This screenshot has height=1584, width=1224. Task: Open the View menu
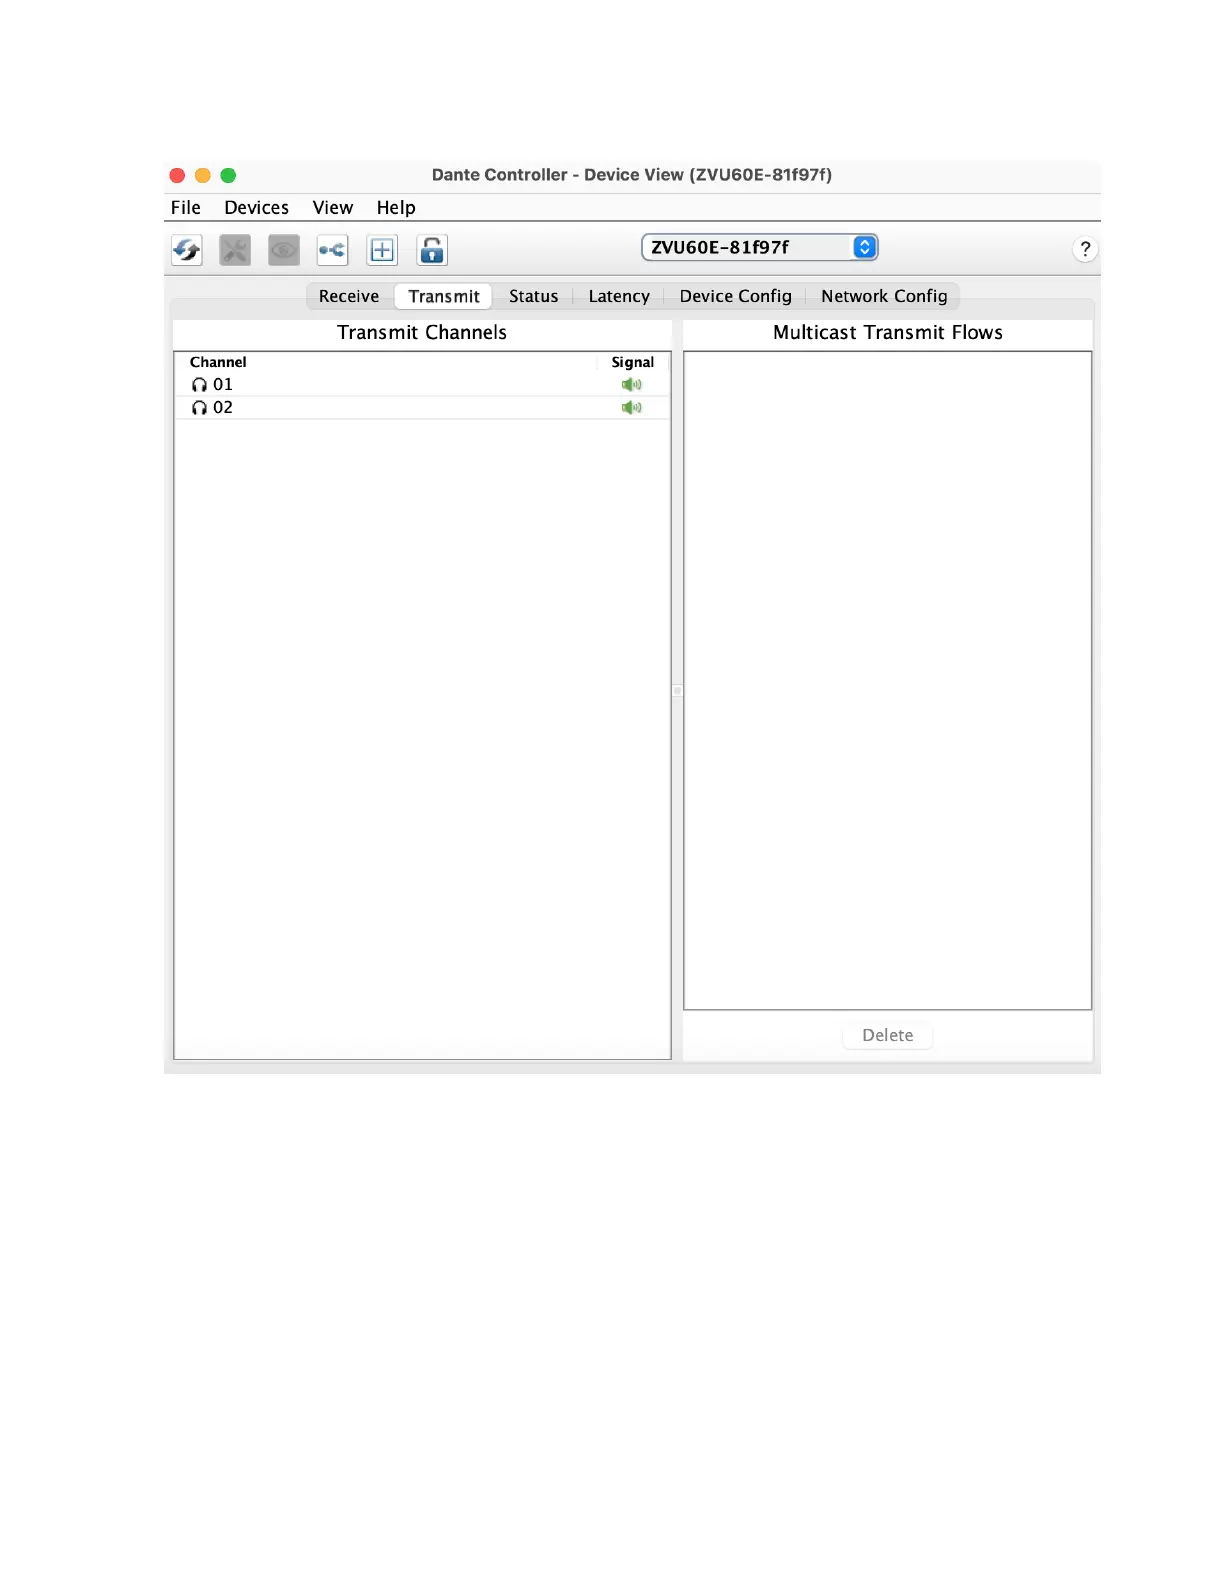(333, 208)
